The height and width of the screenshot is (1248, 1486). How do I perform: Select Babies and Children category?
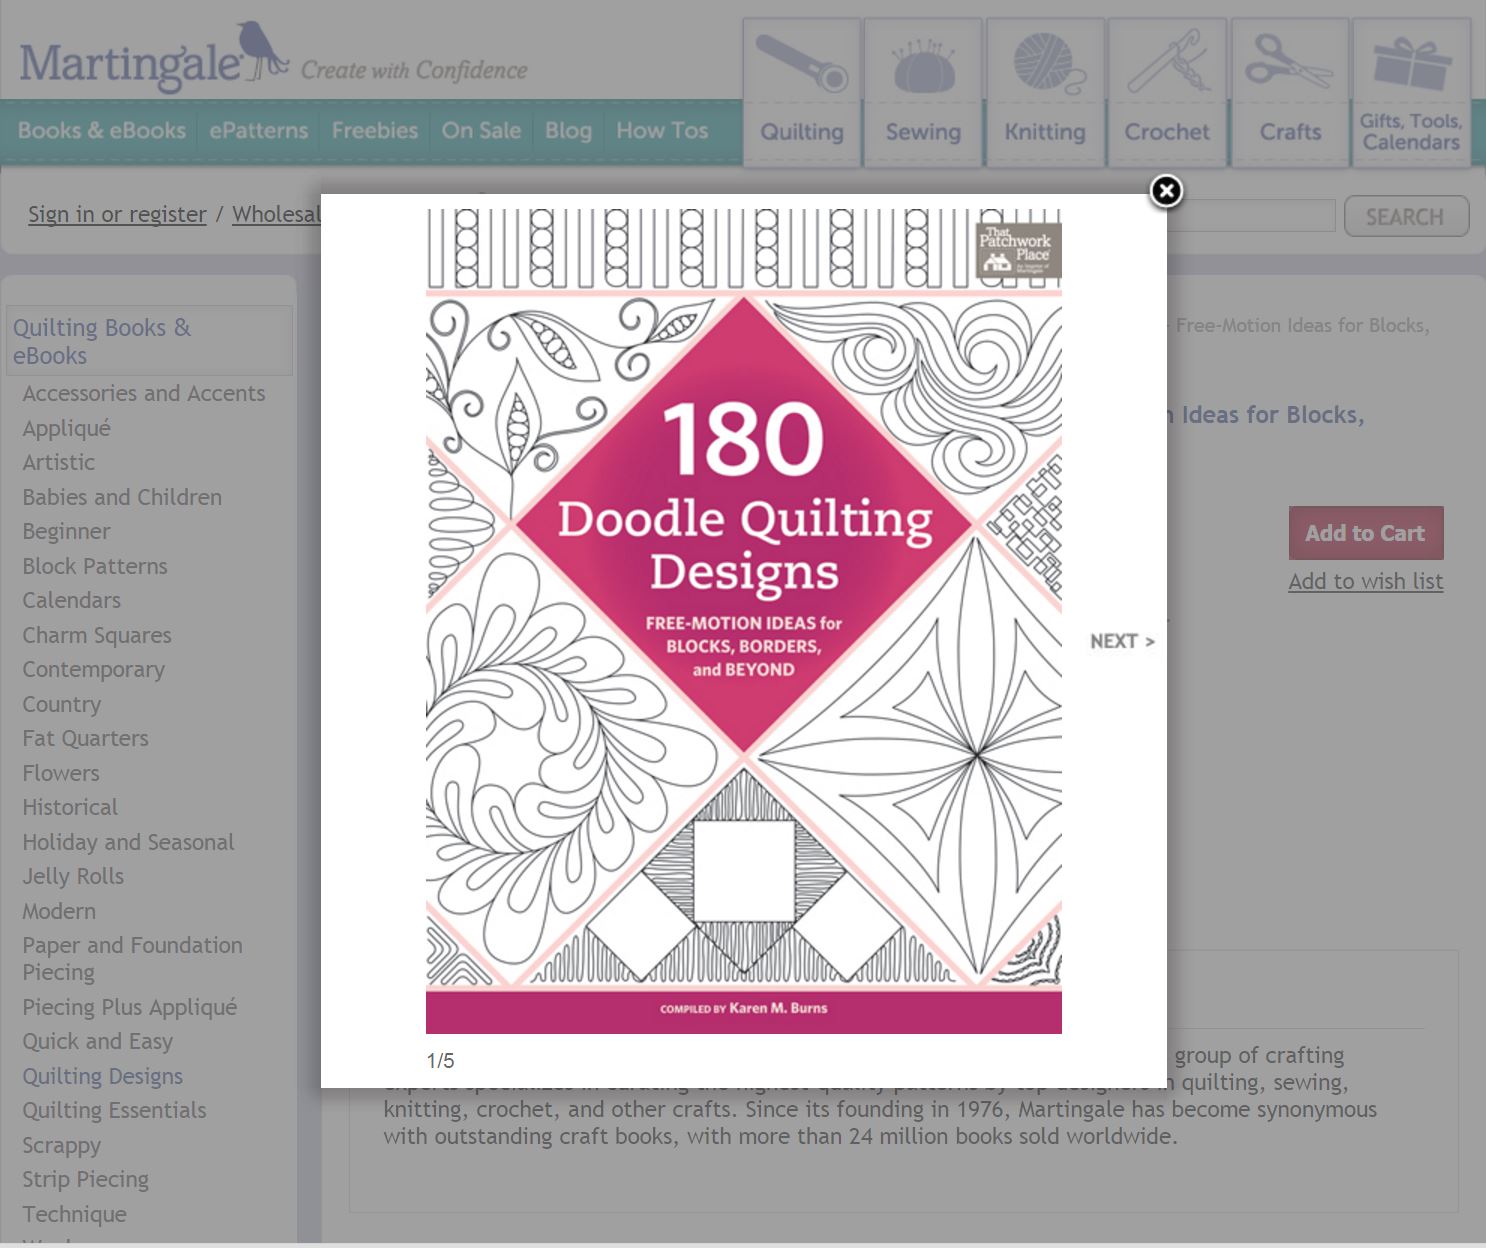click(122, 497)
